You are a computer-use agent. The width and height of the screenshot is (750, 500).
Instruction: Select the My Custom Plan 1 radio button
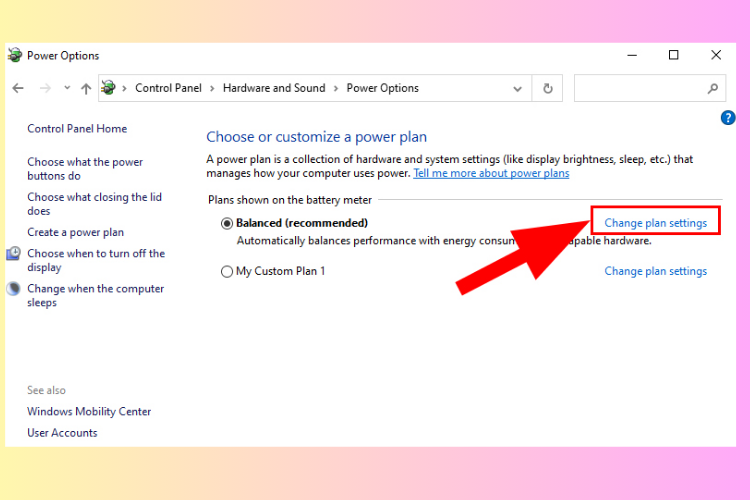(x=227, y=271)
